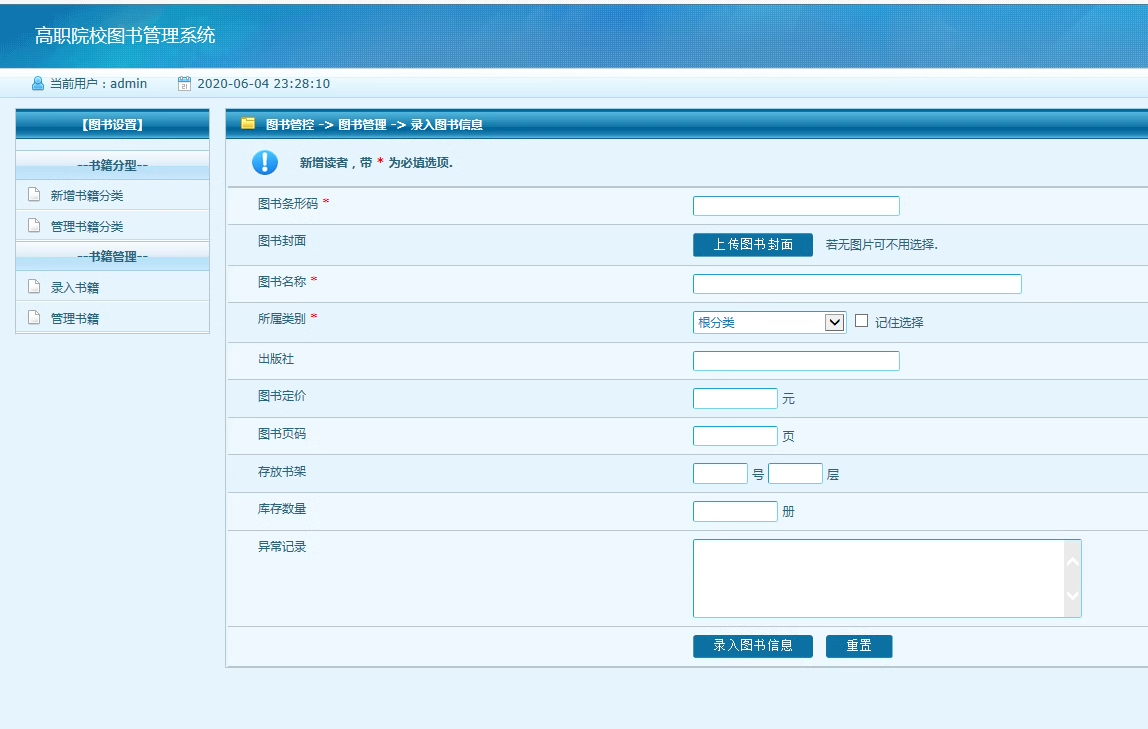Click the calendar icon beside the date
The height and width of the screenshot is (729, 1148).
coord(184,83)
